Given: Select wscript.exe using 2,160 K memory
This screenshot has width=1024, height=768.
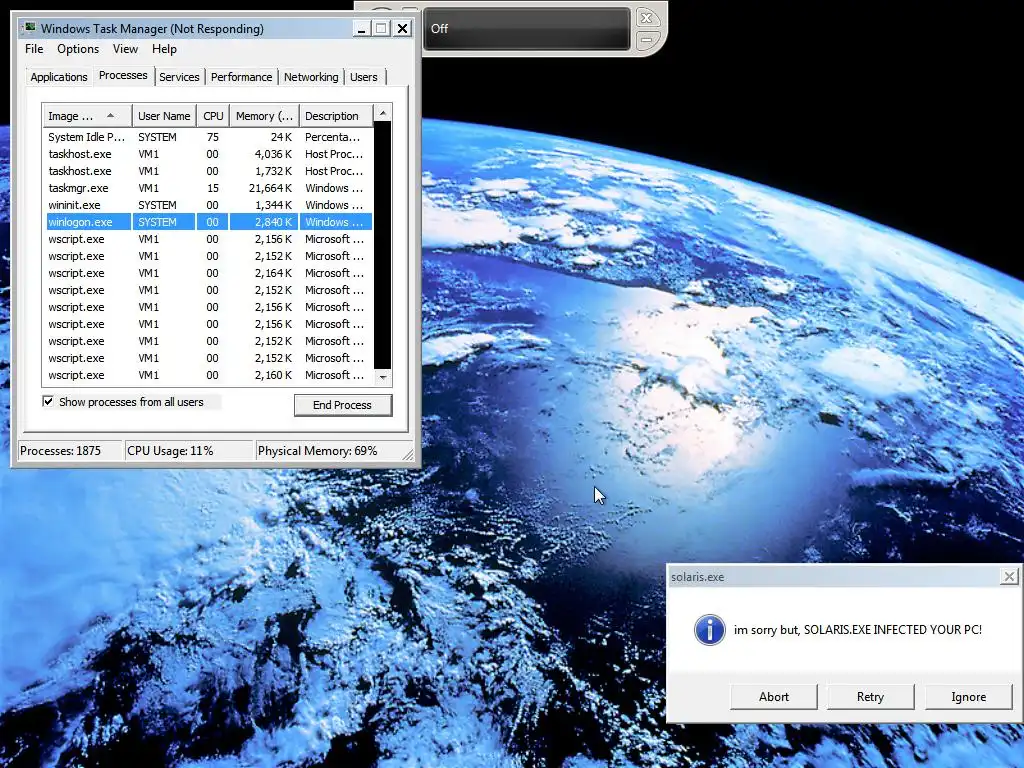Looking at the screenshot, I should (209, 375).
